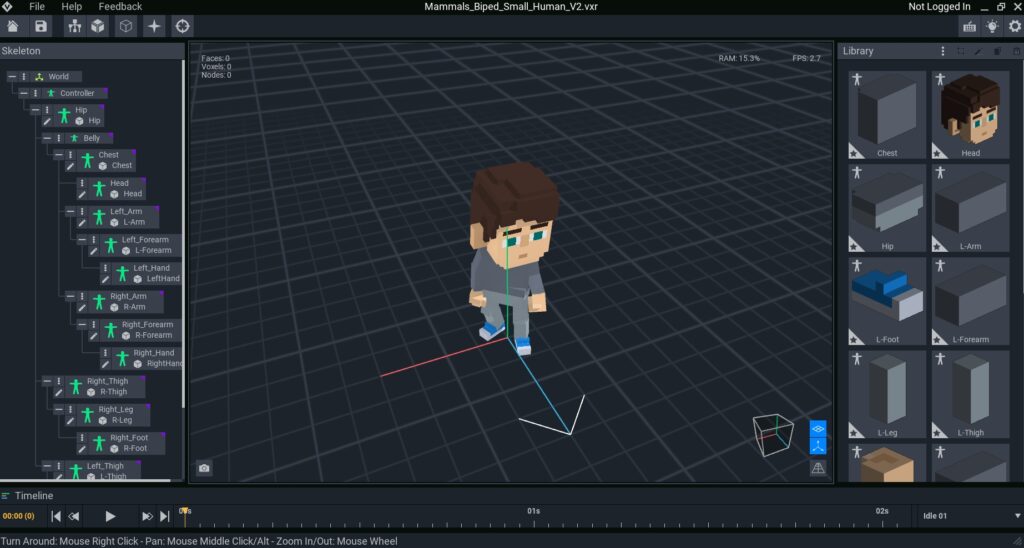
Task: Collapse the Left_Arm tree node
Action: 71,212
